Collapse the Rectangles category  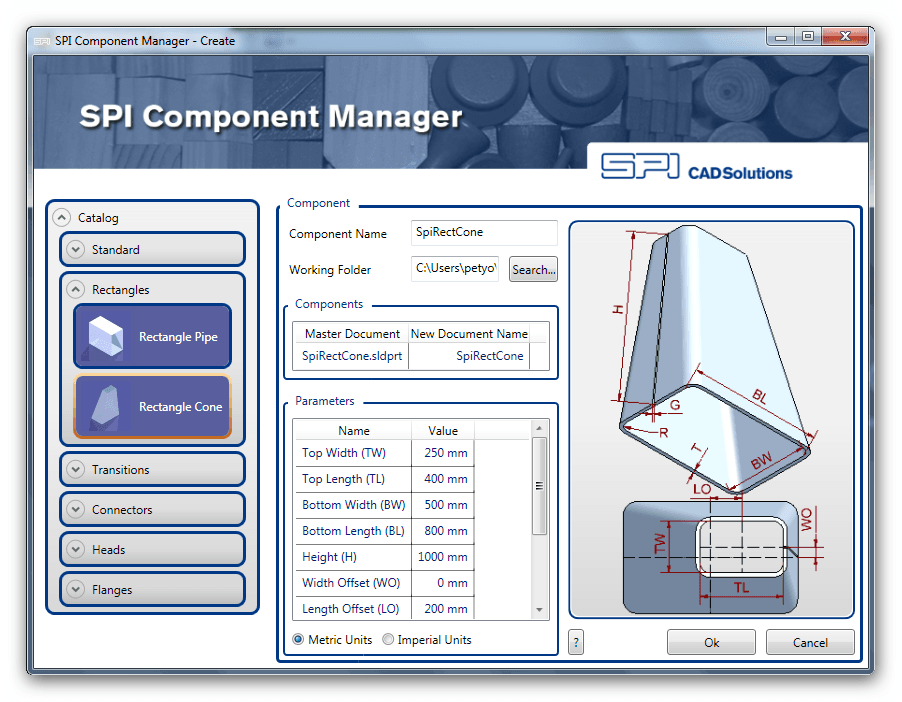[75, 289]
